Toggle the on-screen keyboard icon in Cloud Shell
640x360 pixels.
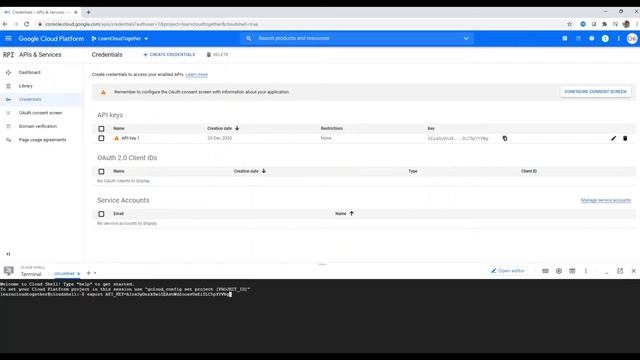click(x=545, y=271)
